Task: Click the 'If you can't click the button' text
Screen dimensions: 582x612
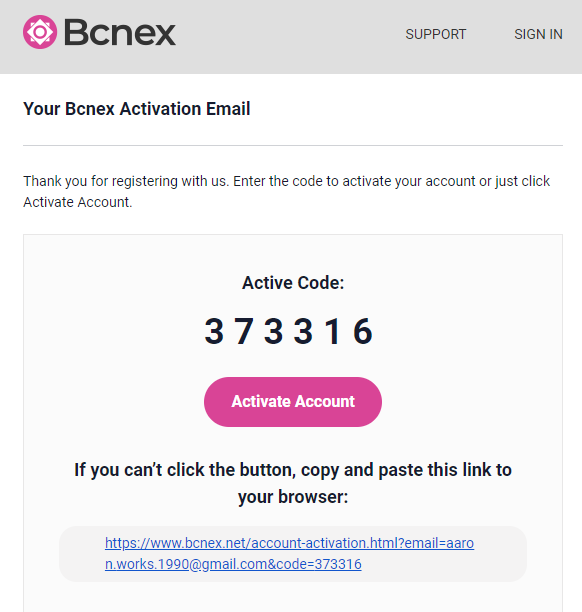Action: tap(293, 470)
